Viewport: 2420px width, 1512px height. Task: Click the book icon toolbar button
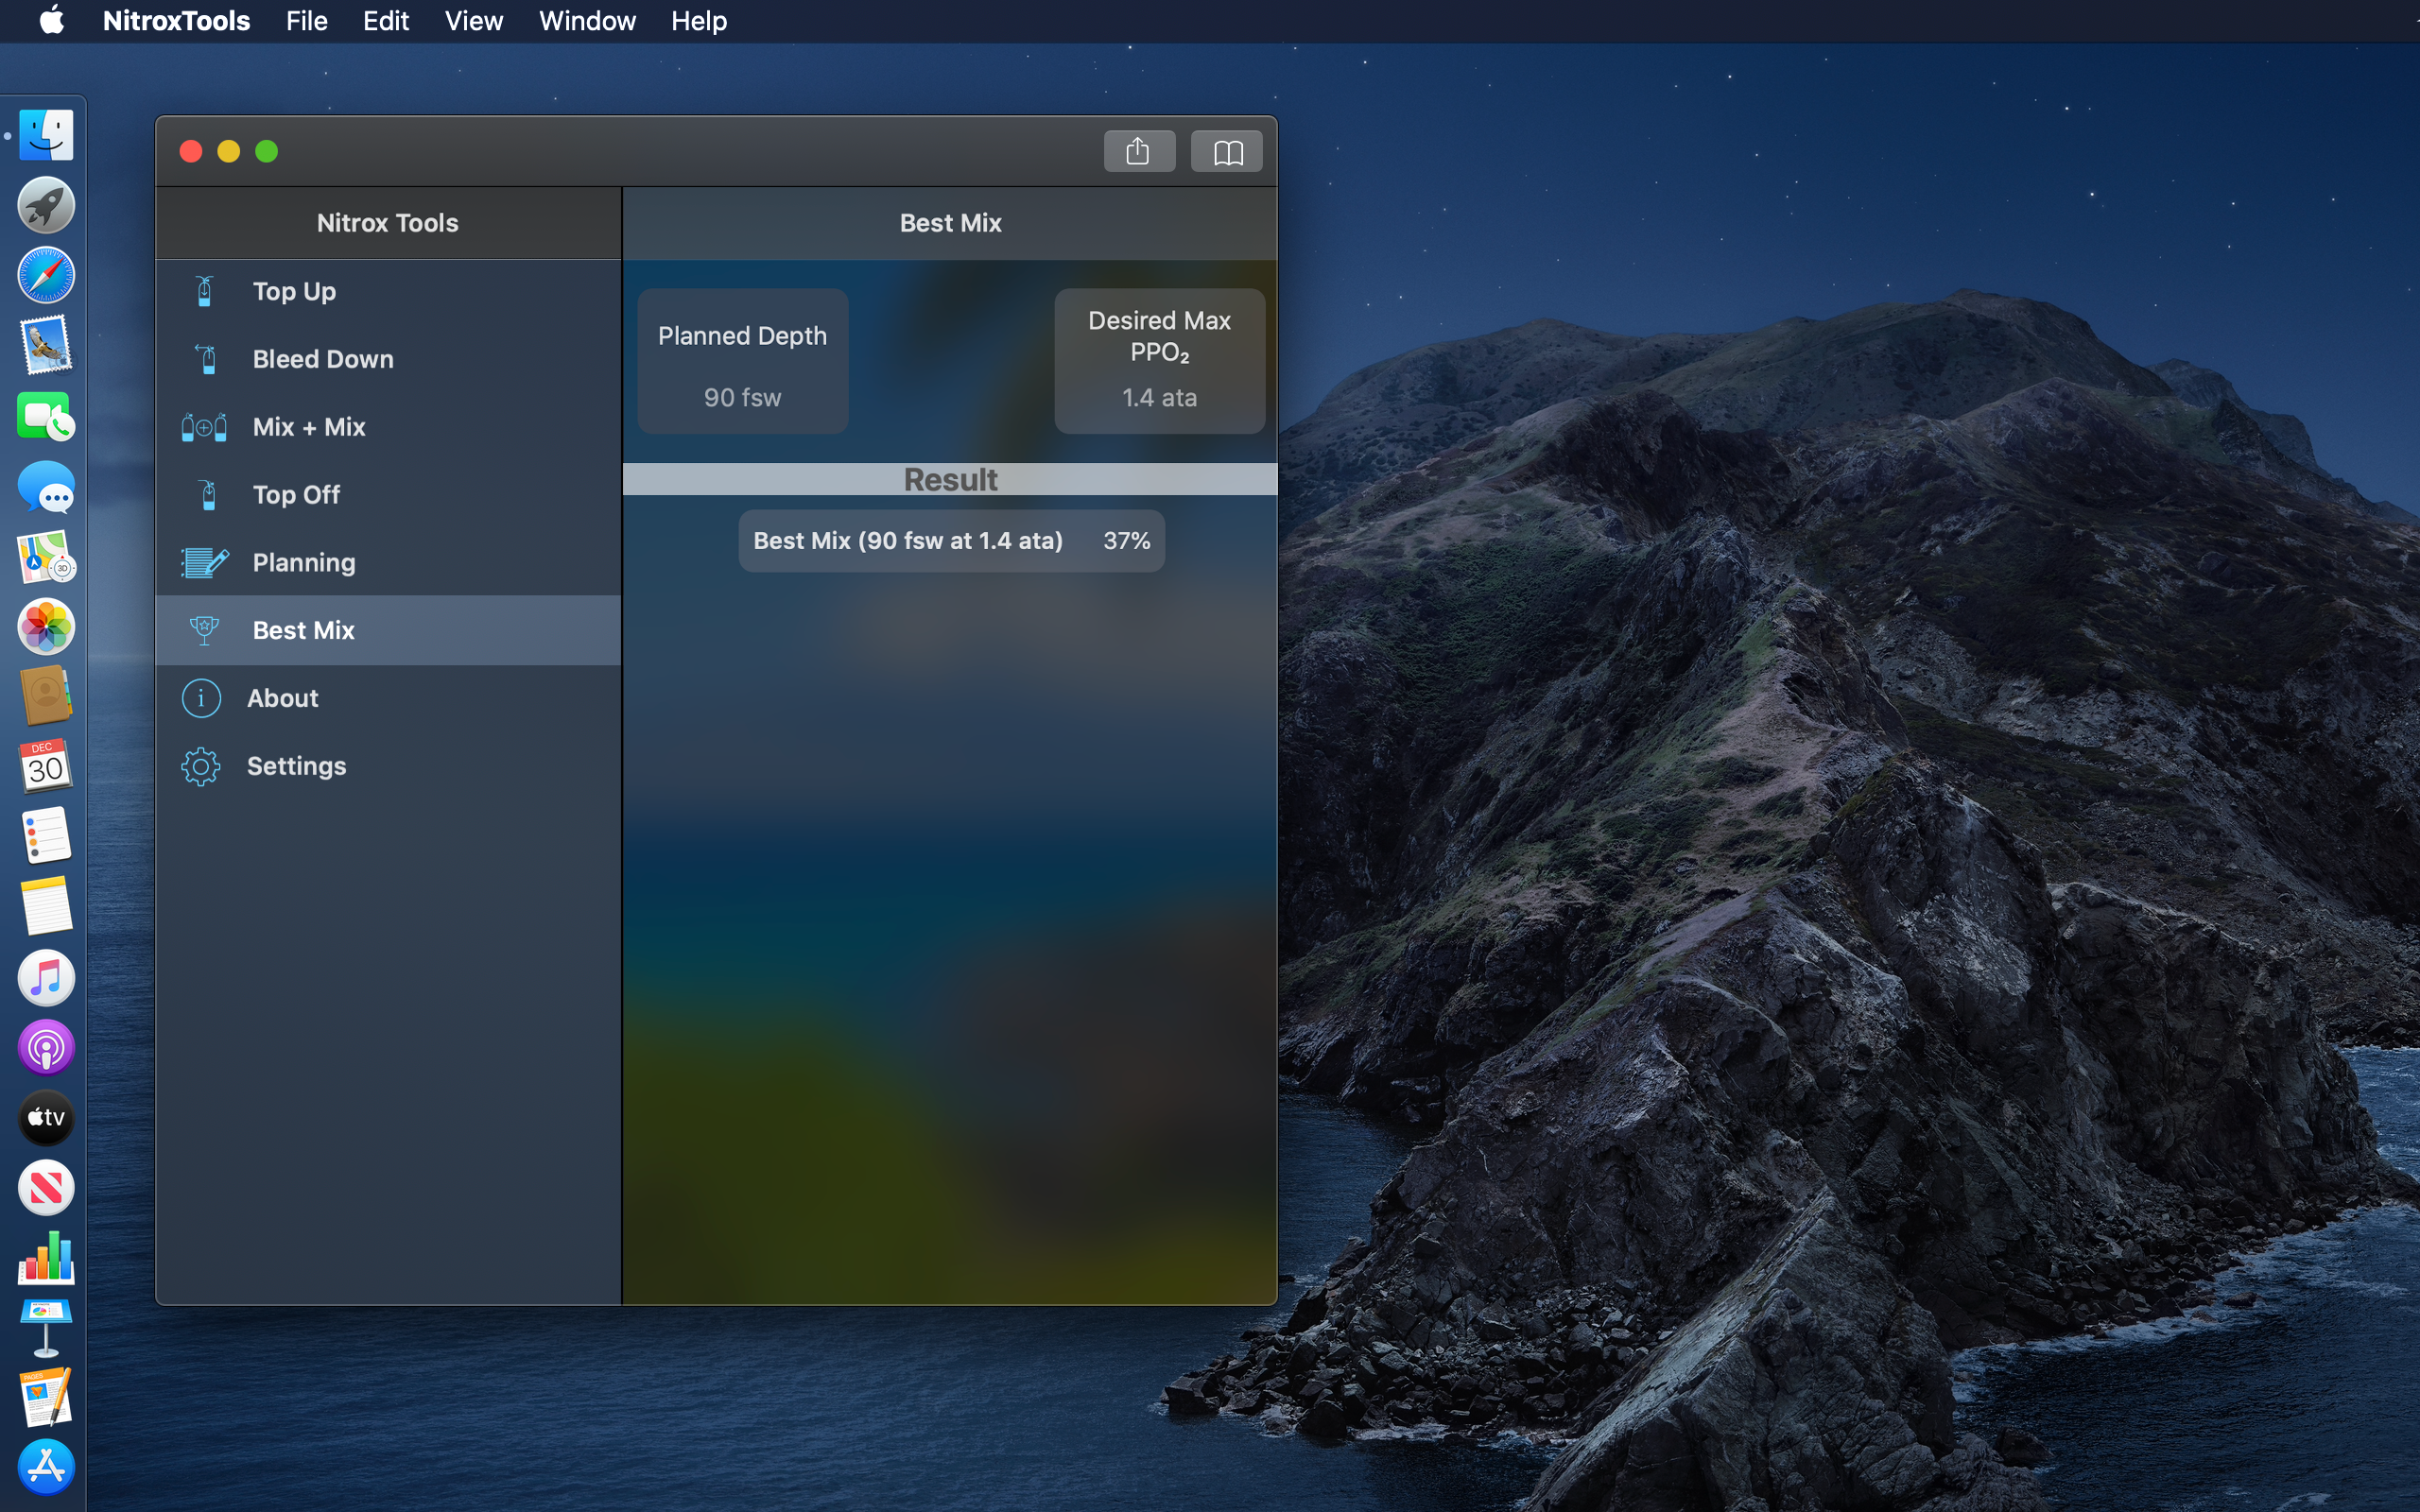(x=1227, y=151)
